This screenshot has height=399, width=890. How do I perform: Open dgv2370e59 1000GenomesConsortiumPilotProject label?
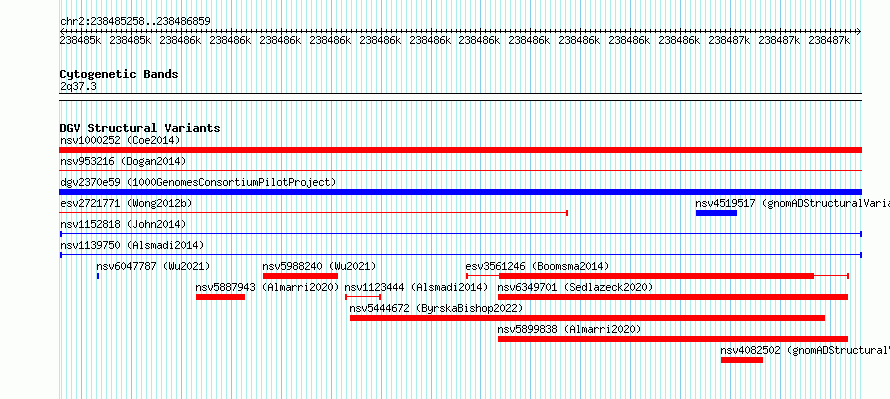point(198,182)
